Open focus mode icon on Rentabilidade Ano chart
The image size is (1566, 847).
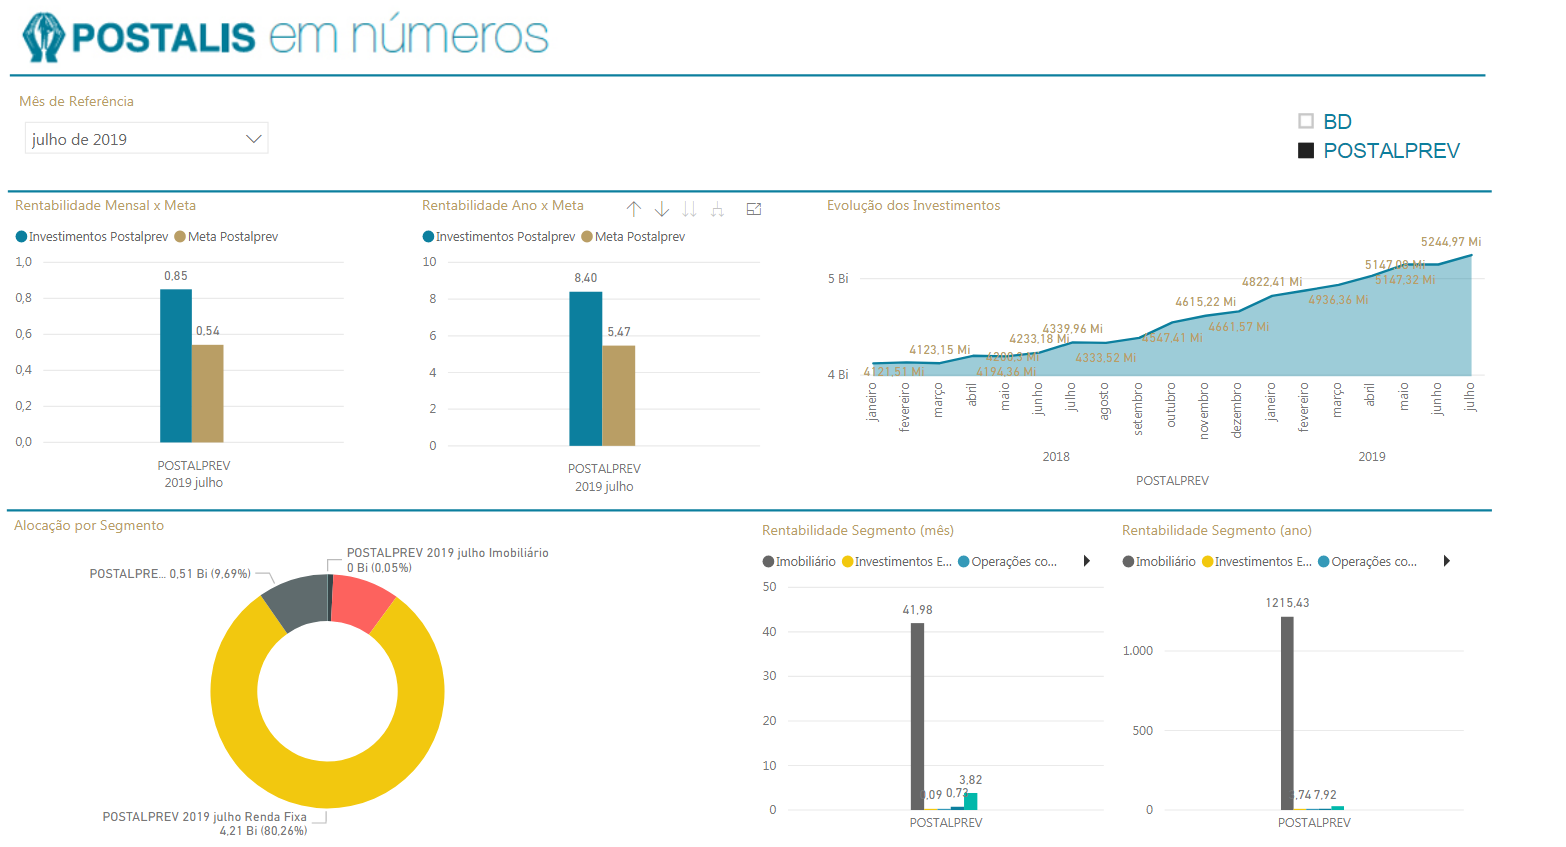pos(754,209)
